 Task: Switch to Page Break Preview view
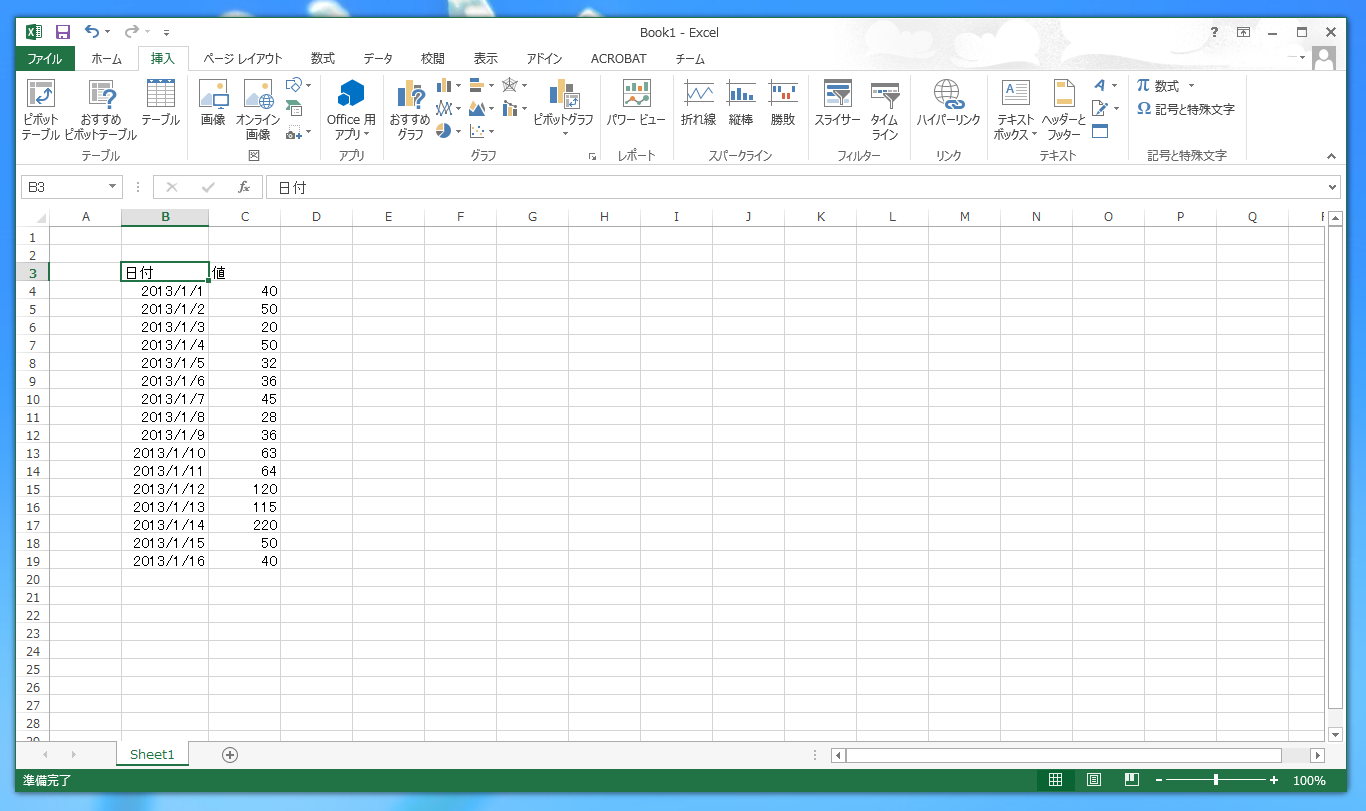1132,780
